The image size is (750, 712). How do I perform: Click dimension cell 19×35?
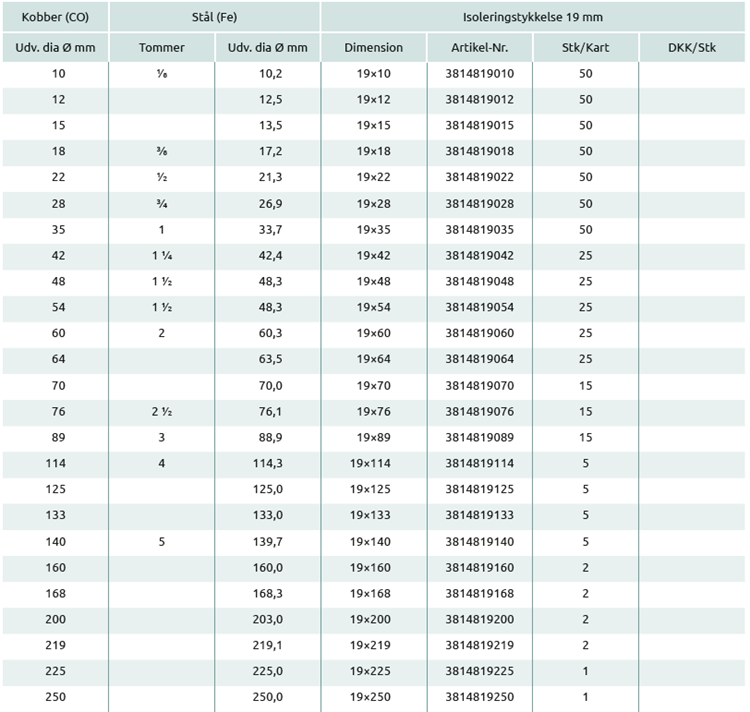[x=374, y=230]
